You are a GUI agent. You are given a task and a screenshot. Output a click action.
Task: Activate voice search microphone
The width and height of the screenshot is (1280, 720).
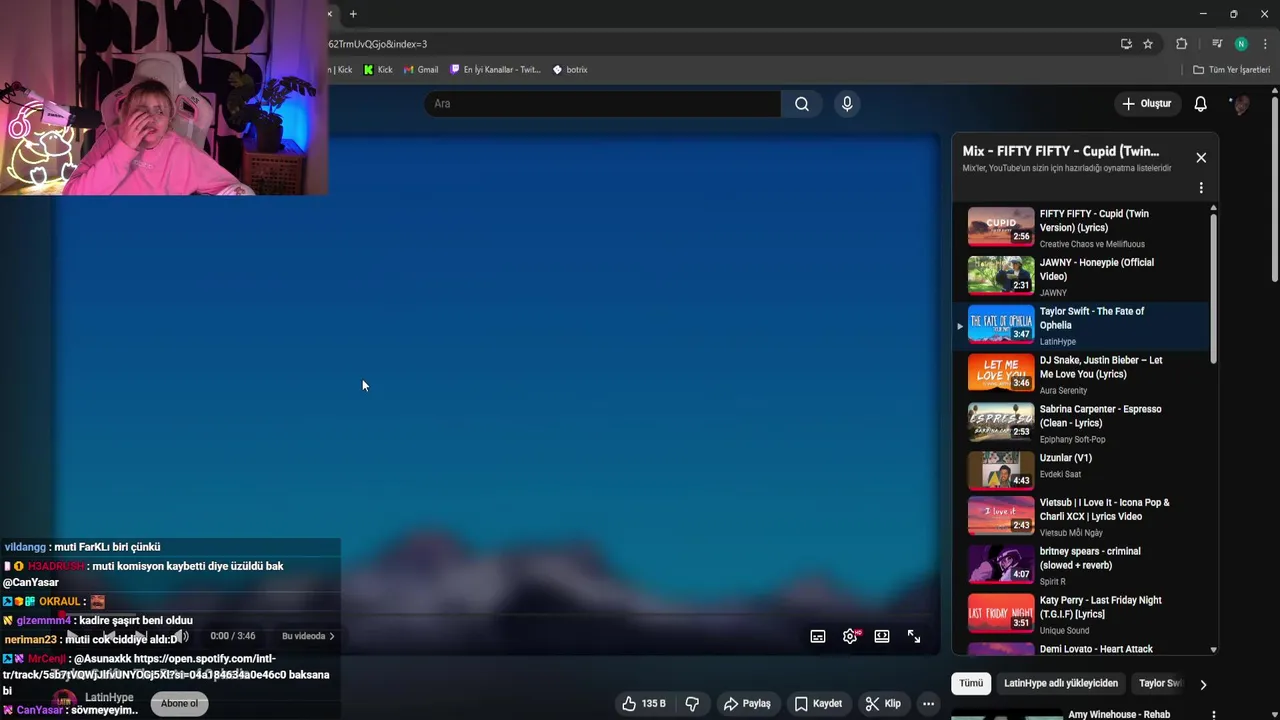coord(847,104)
